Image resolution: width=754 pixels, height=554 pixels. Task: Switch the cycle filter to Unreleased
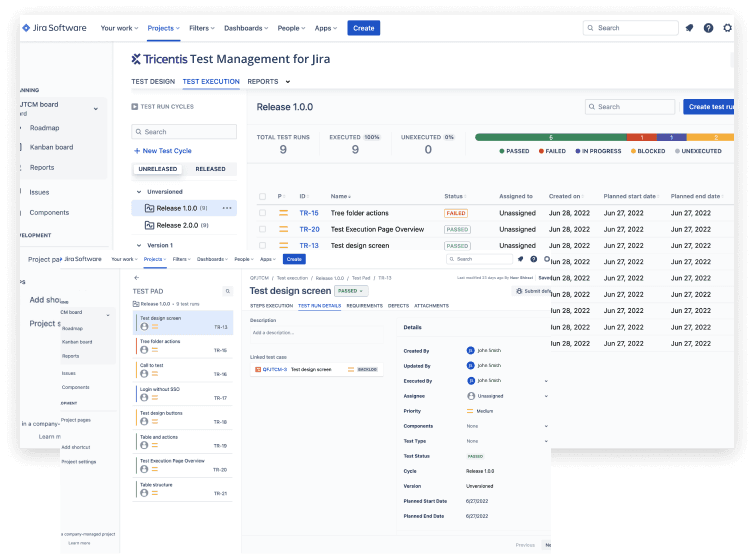(158, 169)
